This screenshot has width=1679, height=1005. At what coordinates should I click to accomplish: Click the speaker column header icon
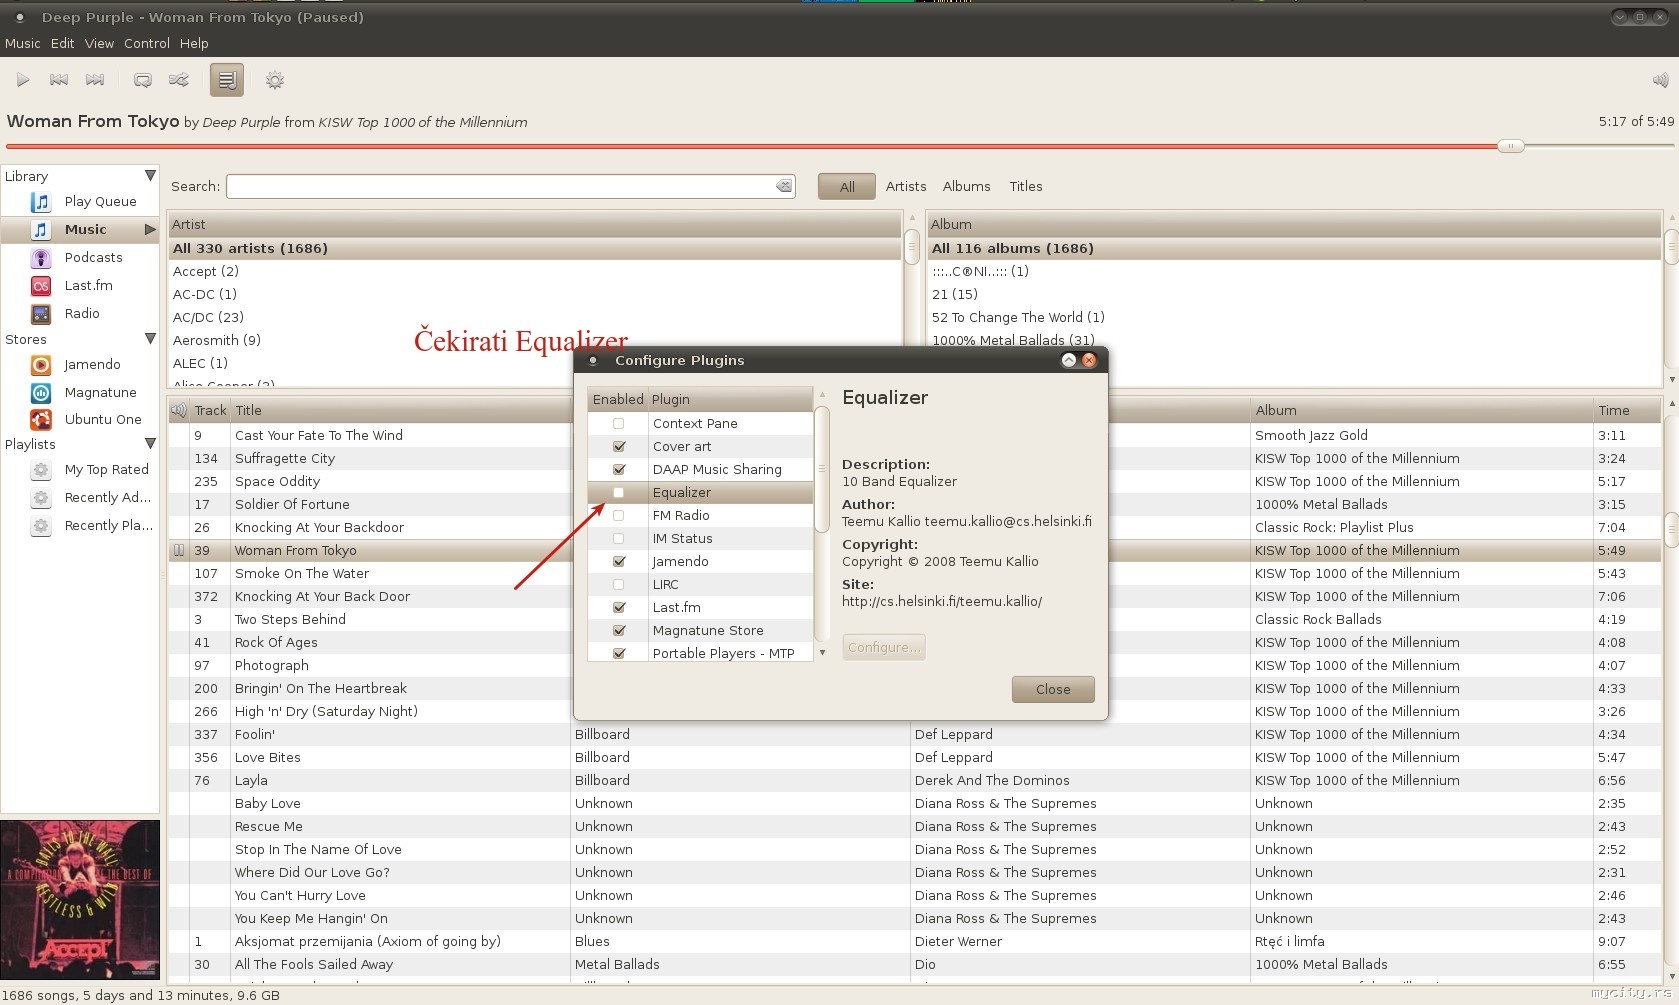tap(179, 410)
